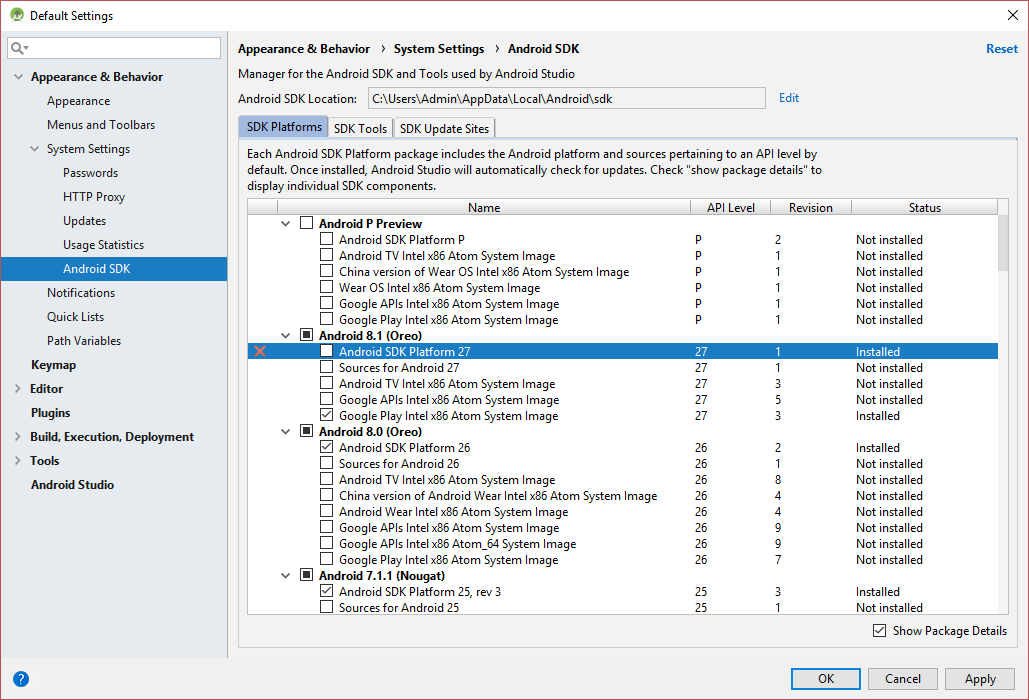Uncheck Android SDK Platform 26
The image size is (1029, 700).
coord(326,447)
